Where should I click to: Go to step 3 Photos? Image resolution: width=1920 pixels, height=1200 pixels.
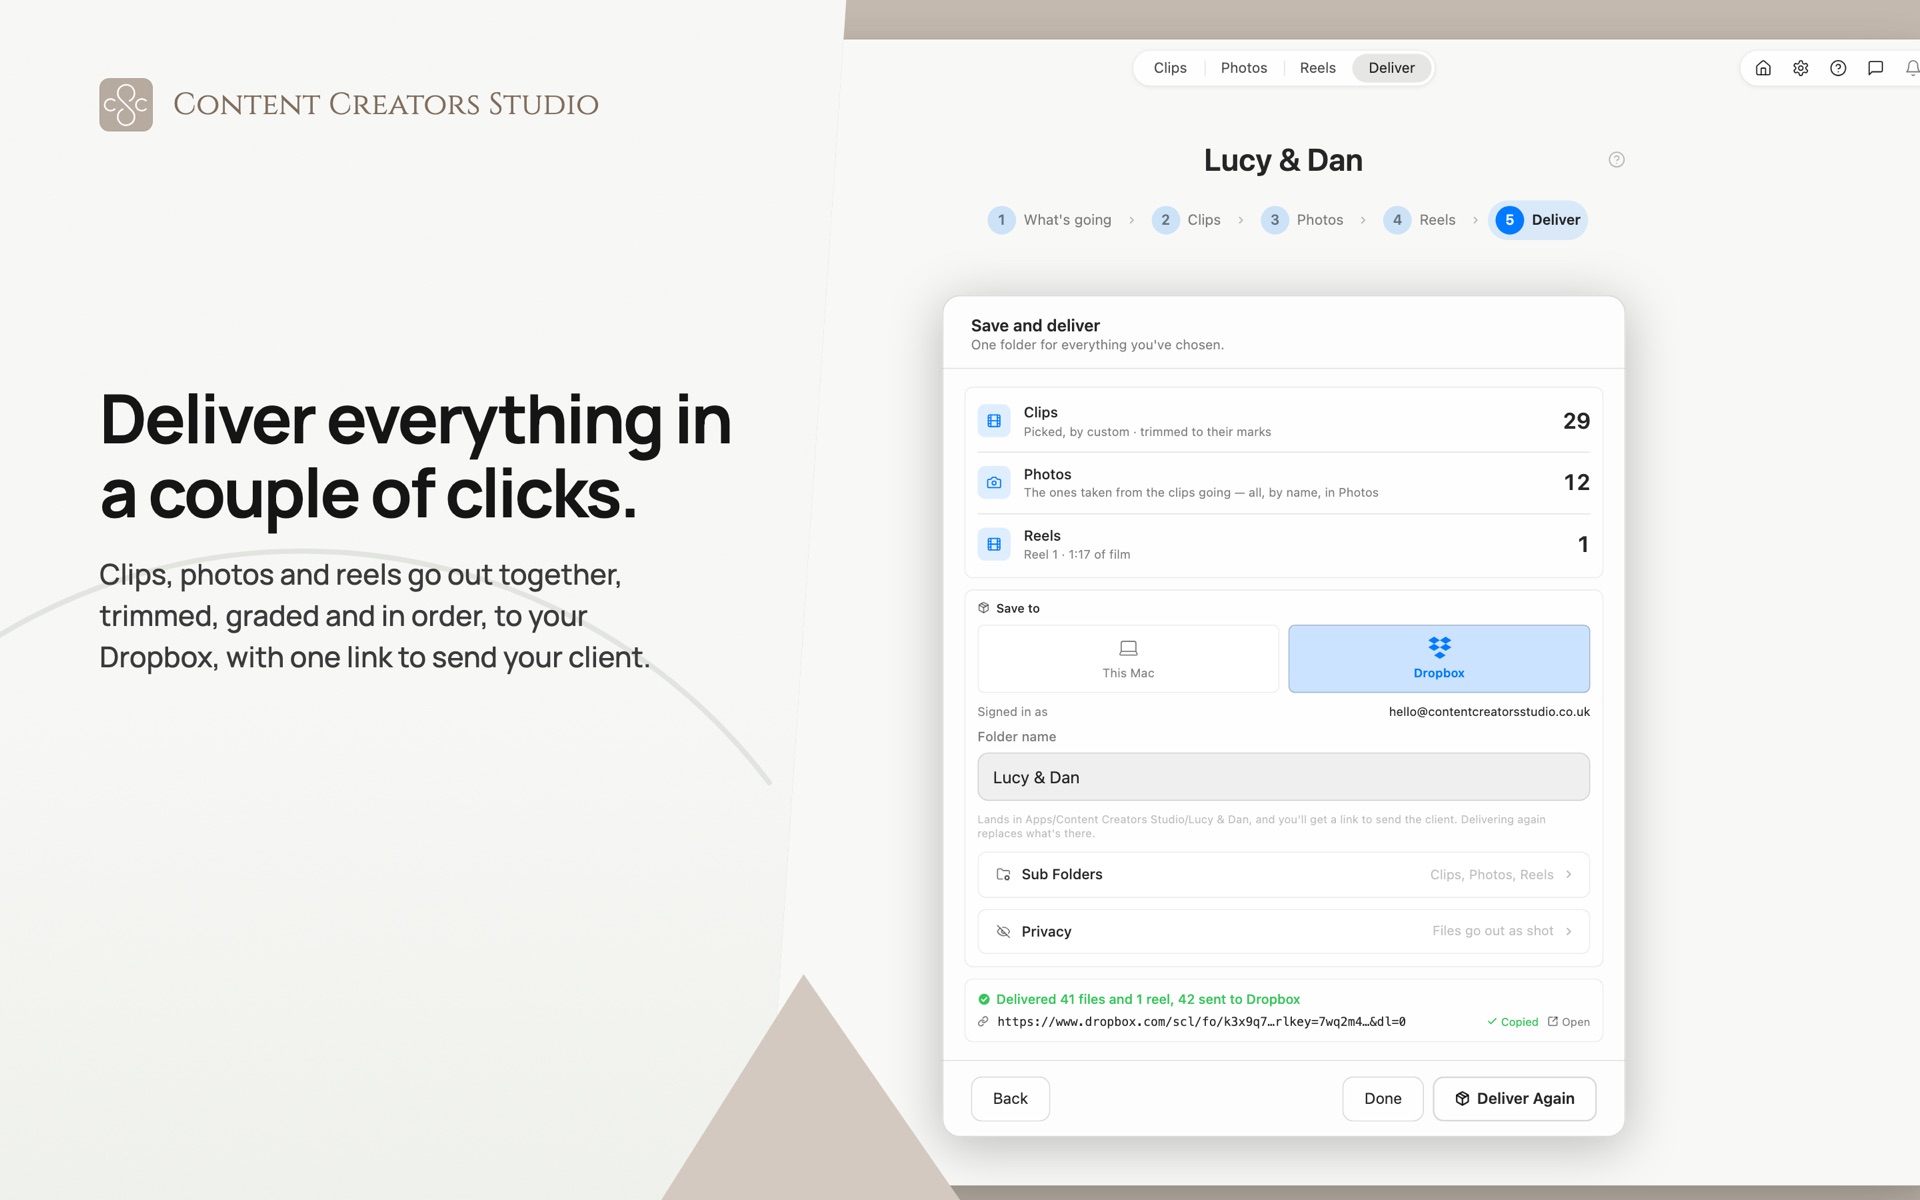click(1303, 220)
